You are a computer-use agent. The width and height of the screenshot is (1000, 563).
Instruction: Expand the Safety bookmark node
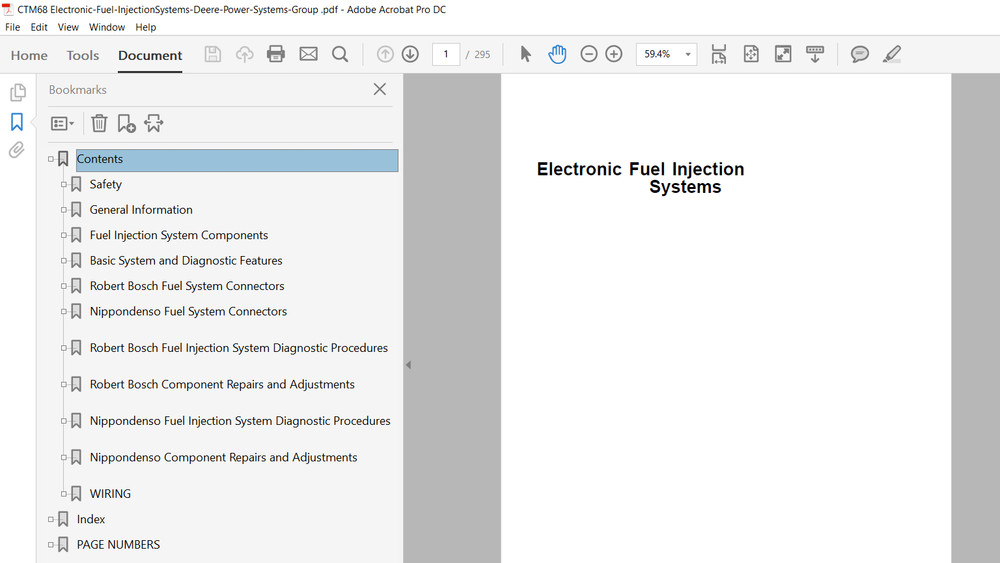click(63, 185)
